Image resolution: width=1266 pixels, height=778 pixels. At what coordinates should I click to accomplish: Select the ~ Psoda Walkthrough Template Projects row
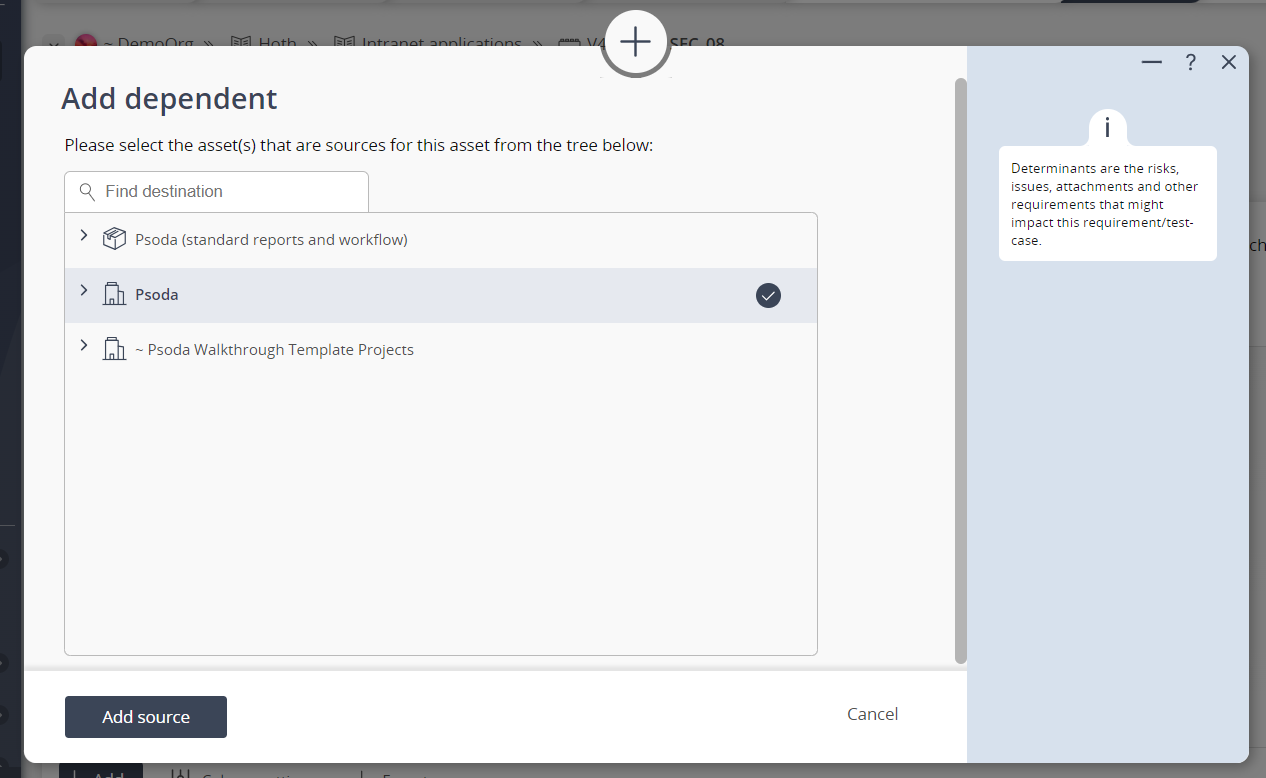point(441,350)
